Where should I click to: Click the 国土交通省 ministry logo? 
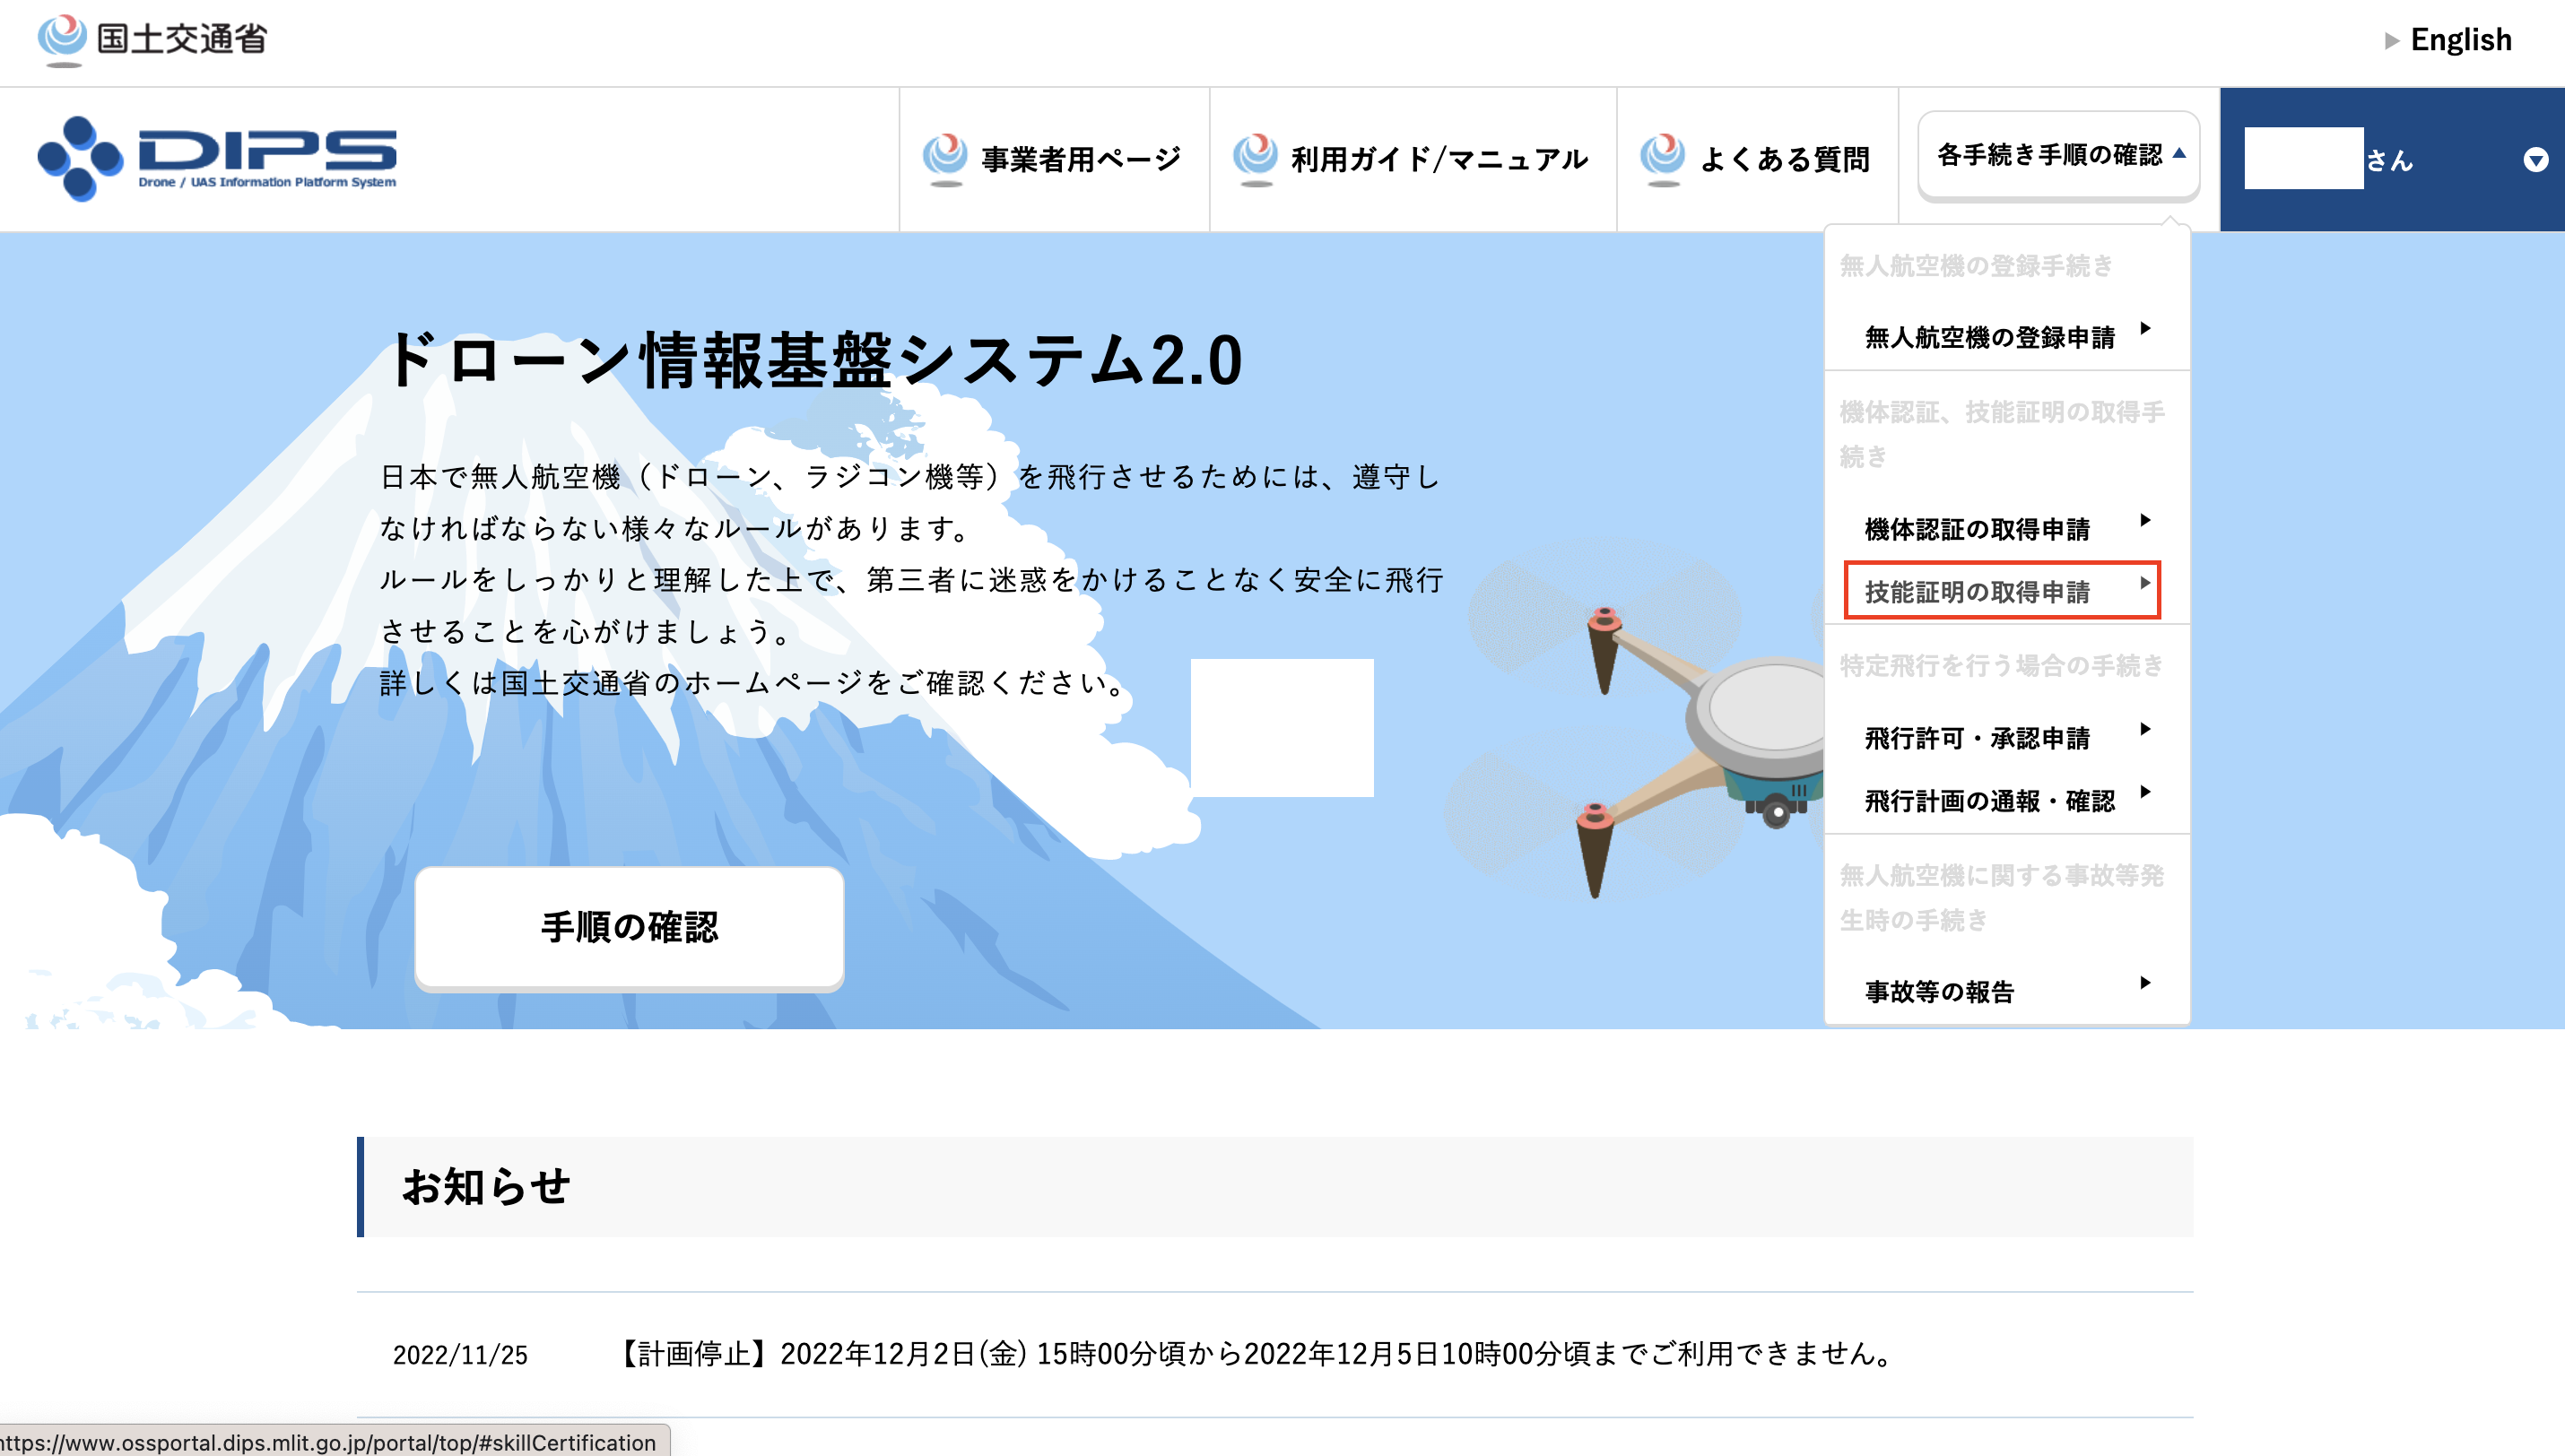(152, 40)
